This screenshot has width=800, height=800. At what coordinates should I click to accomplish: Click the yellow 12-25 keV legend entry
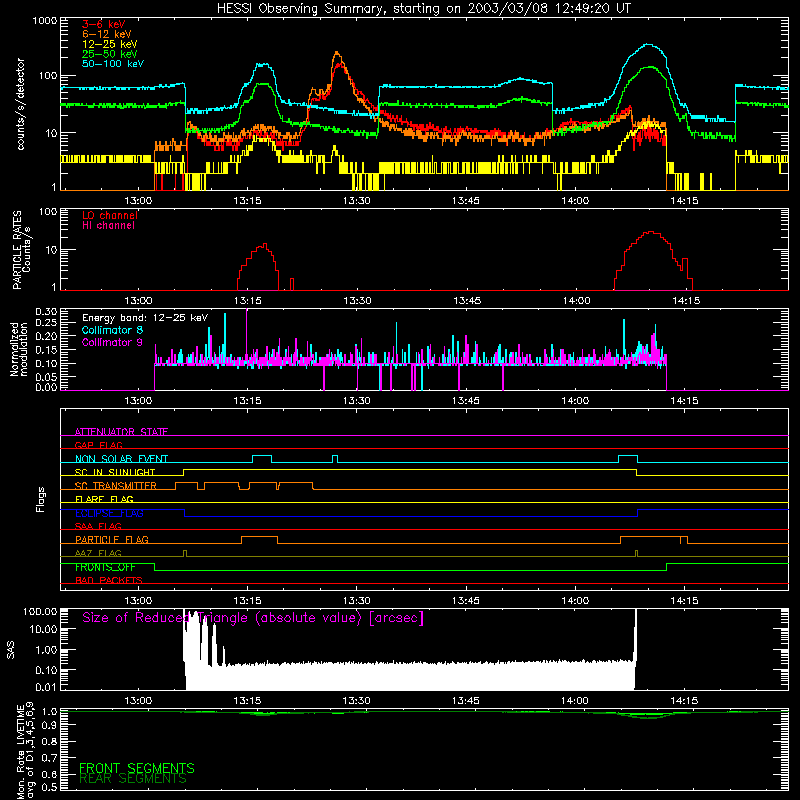tap(110, 44)
